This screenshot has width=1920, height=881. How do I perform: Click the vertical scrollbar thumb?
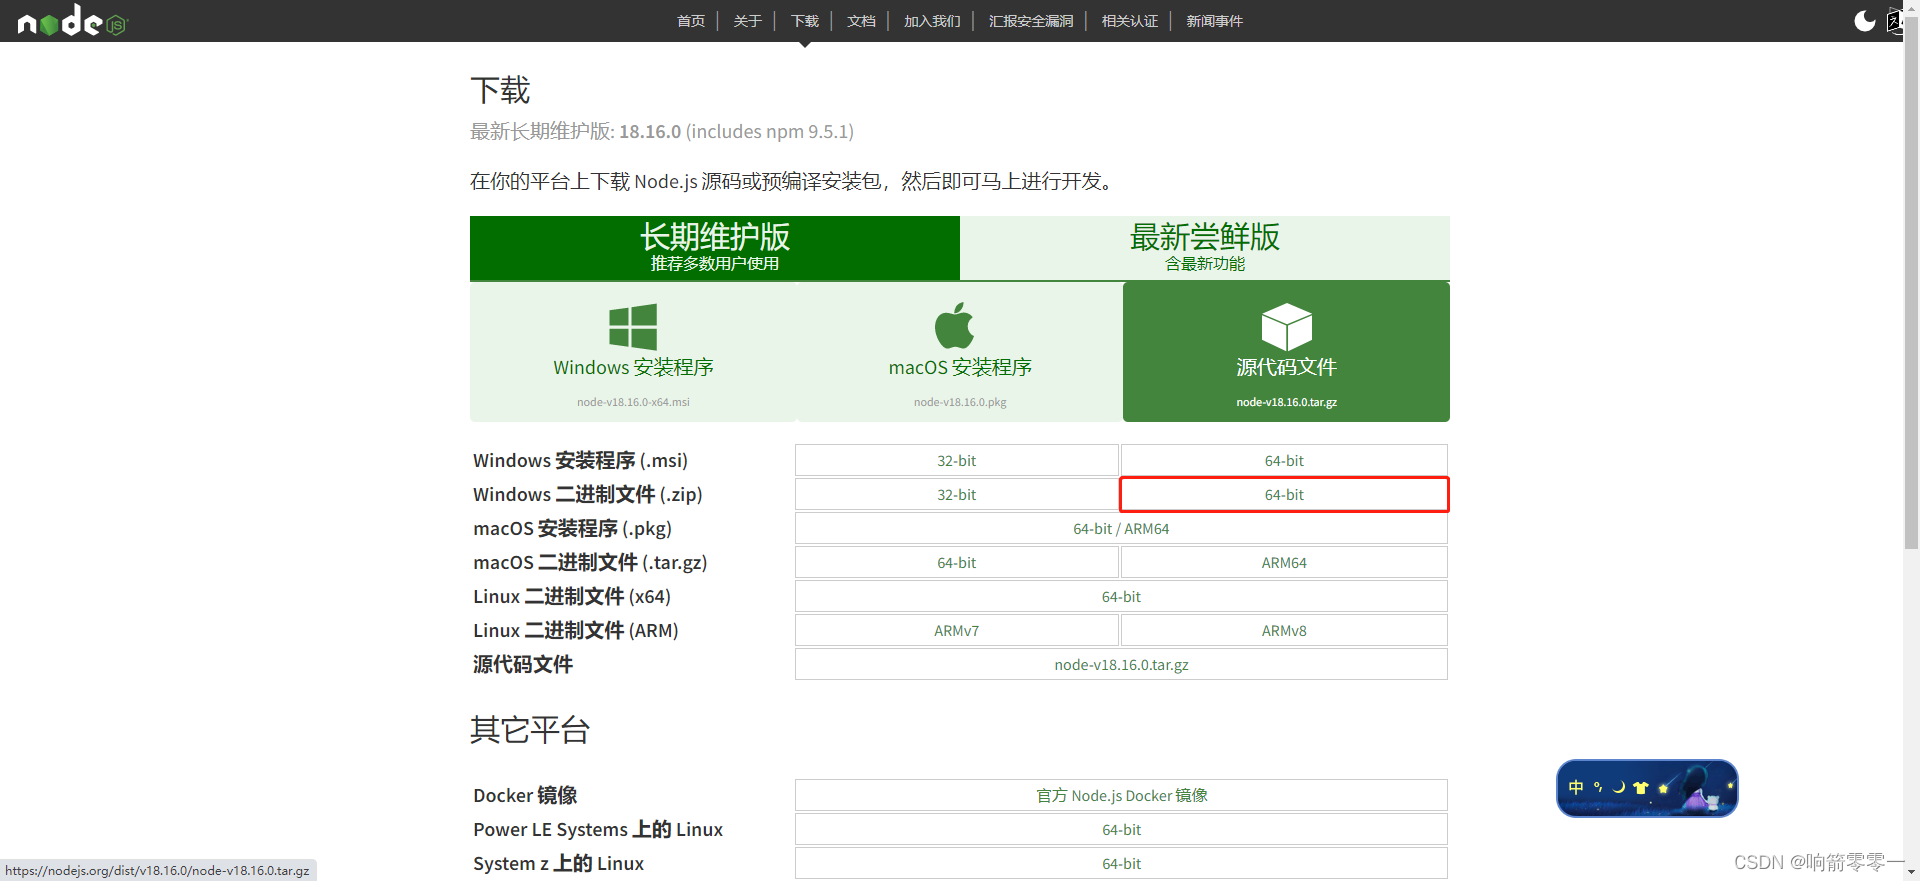click(1911, 285)
